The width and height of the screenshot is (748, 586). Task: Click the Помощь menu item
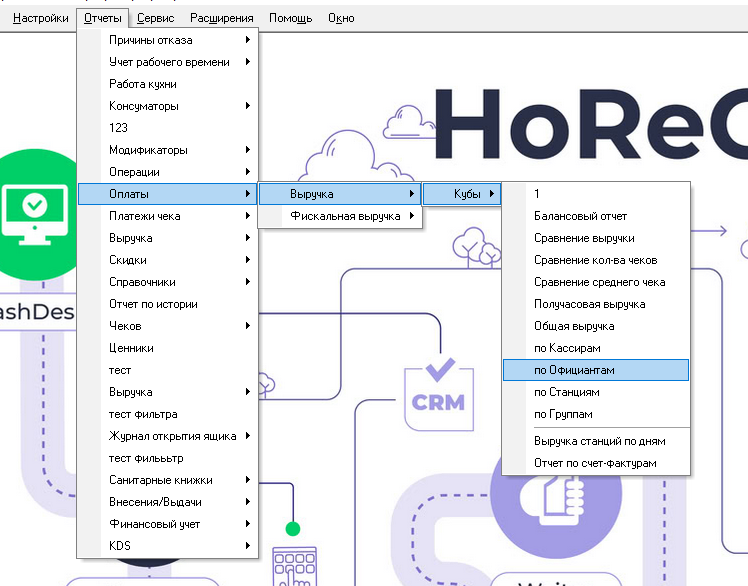290,18
